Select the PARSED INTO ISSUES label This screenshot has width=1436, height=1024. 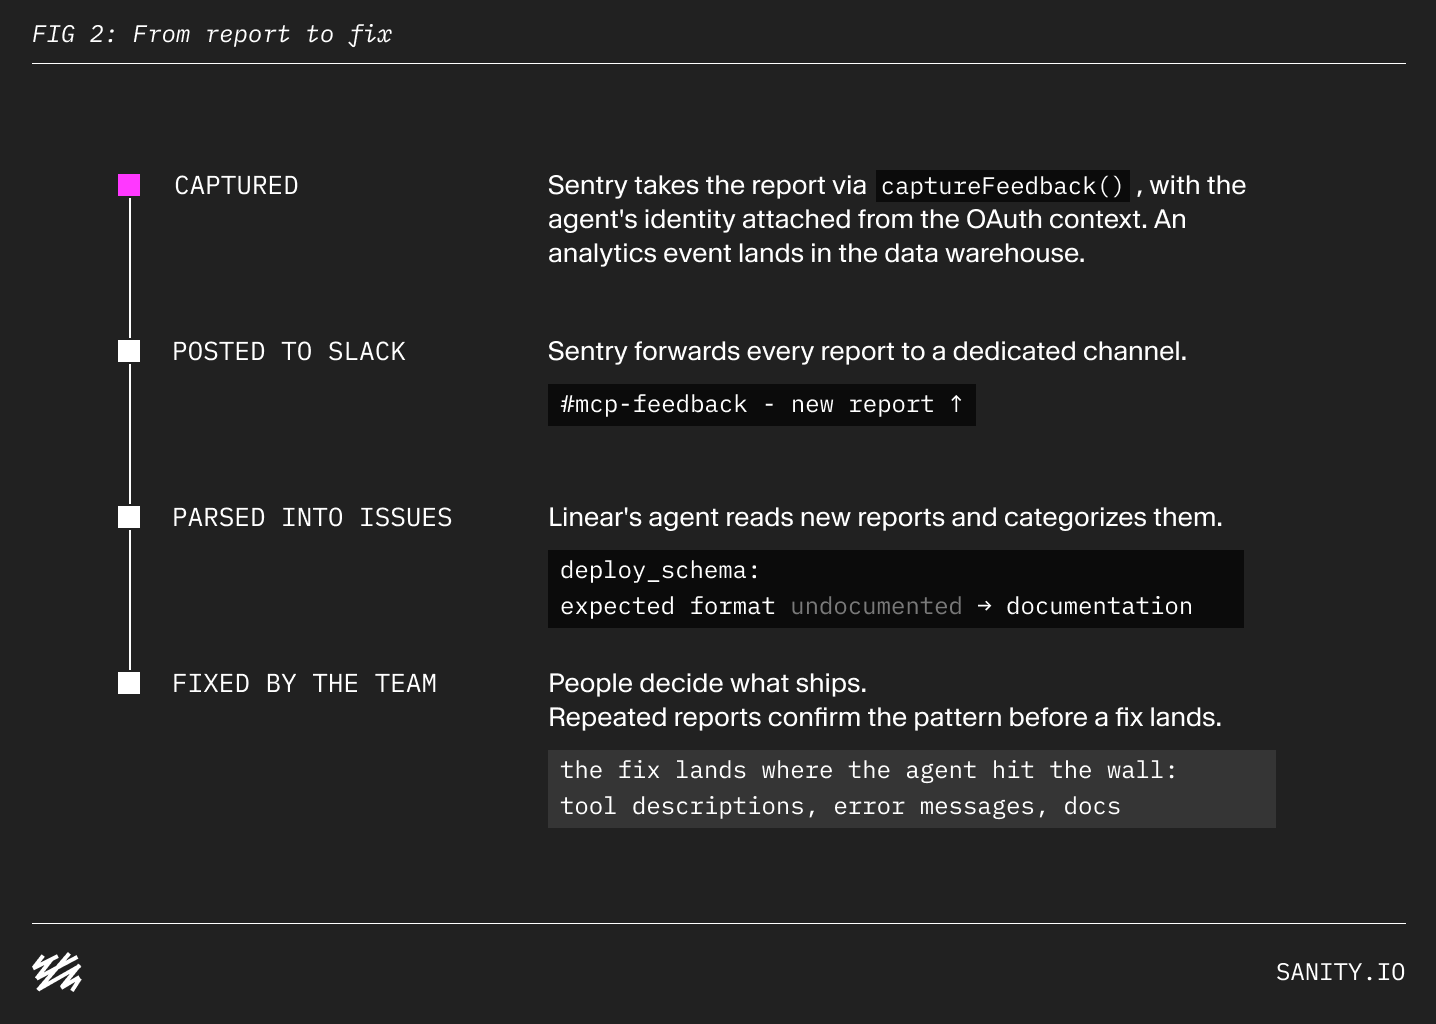point(312,518)
